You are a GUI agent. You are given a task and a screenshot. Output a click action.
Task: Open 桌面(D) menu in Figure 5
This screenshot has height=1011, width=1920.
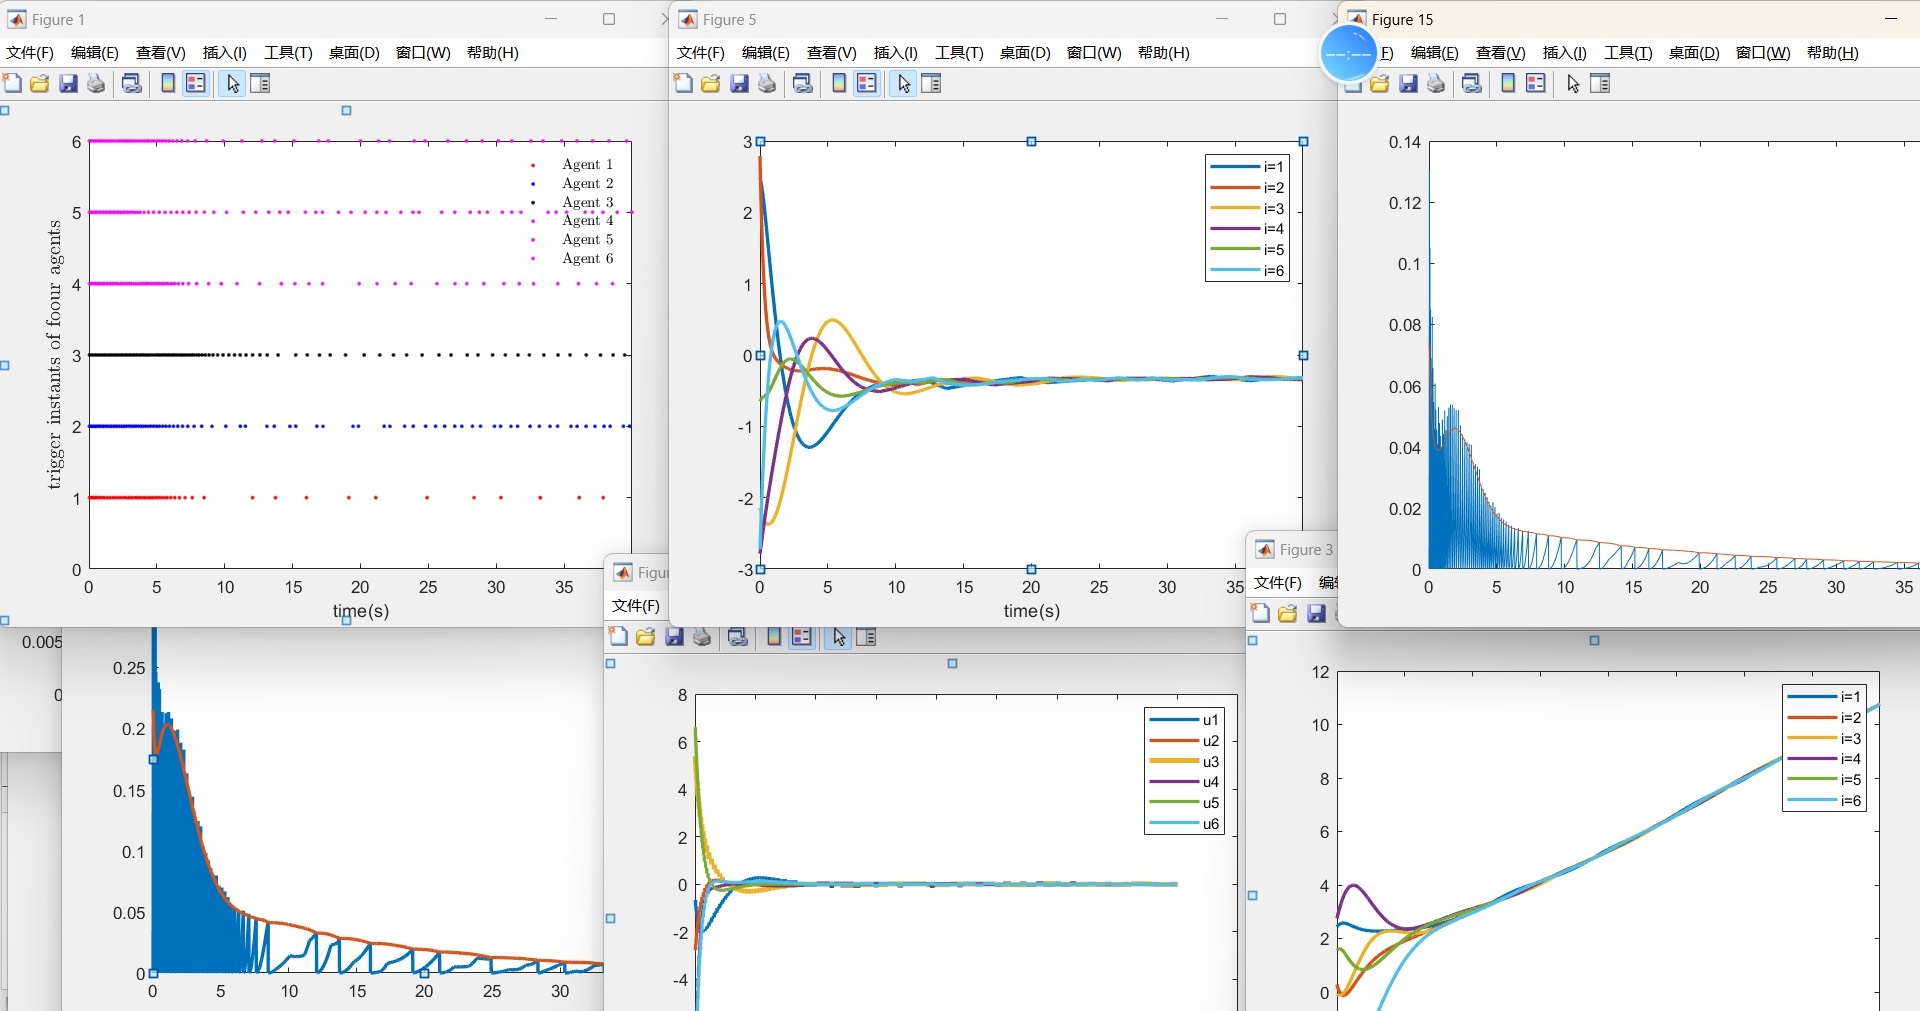1025,52
